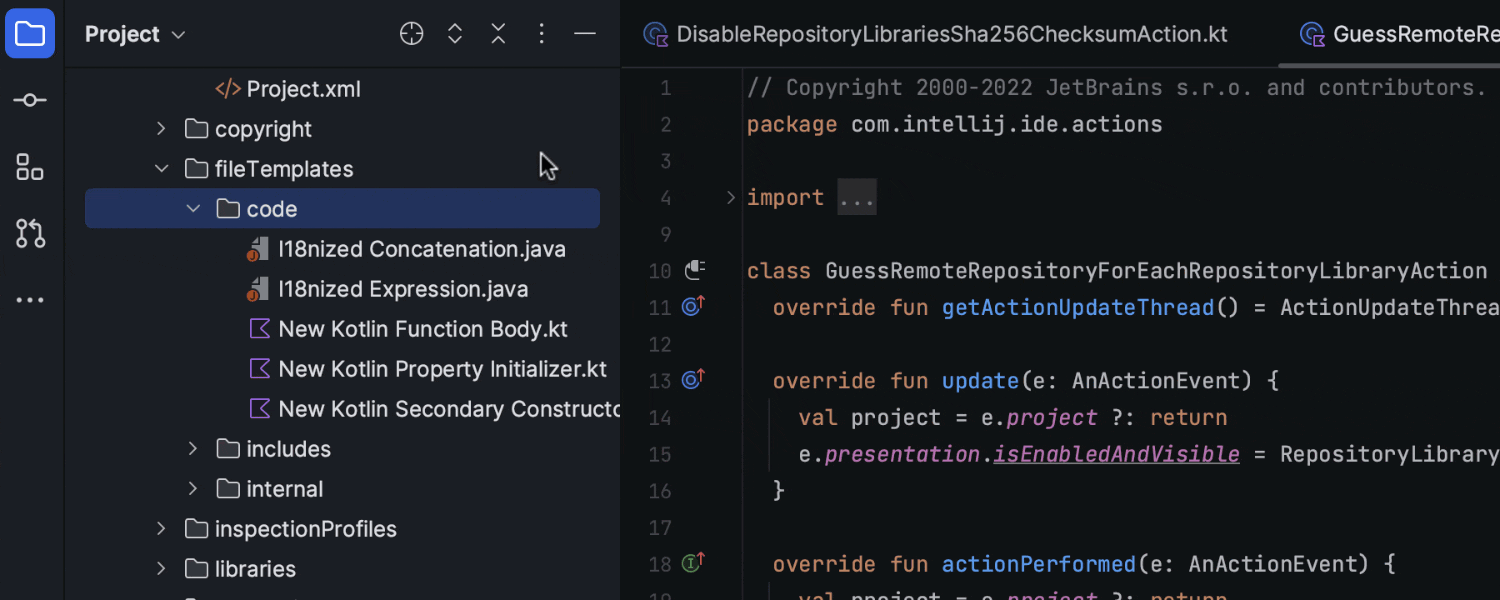Show more tool windows via ellipsis icon
Image resolution: width=1500 pixels, height=600 pixels.
coord(30,299)
